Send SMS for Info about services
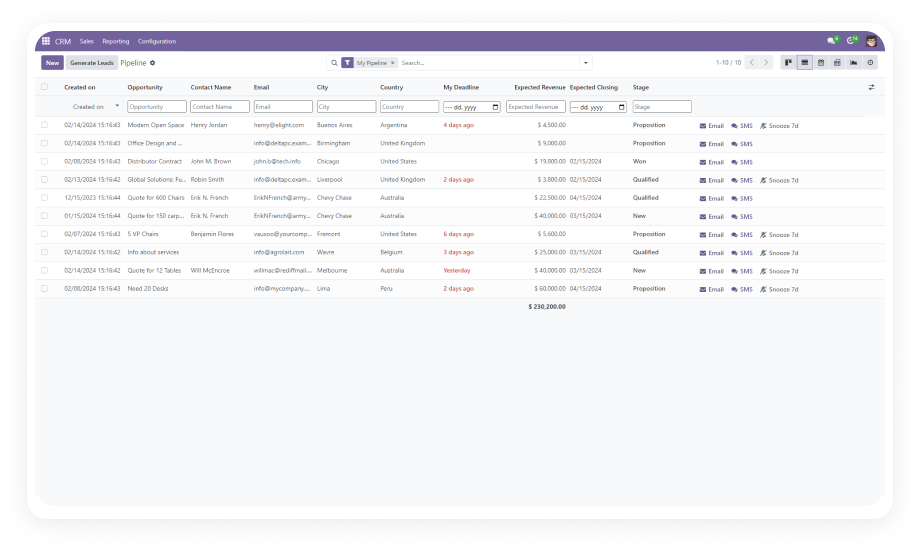Image resolution: width=920 pixels, height=550 pixels. [742, 253]
